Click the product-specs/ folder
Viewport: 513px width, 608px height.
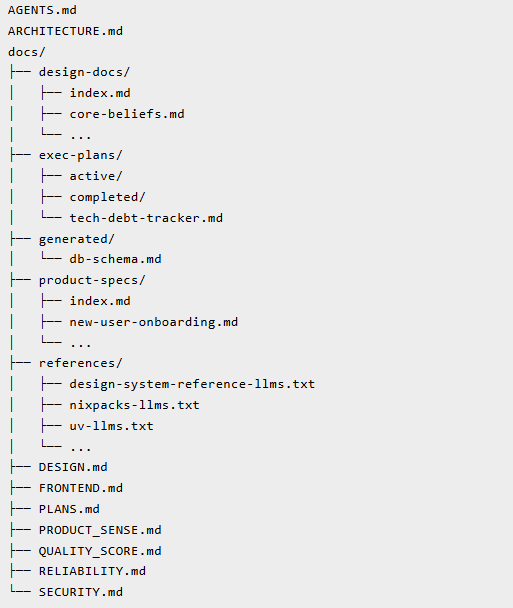[92, 280]
